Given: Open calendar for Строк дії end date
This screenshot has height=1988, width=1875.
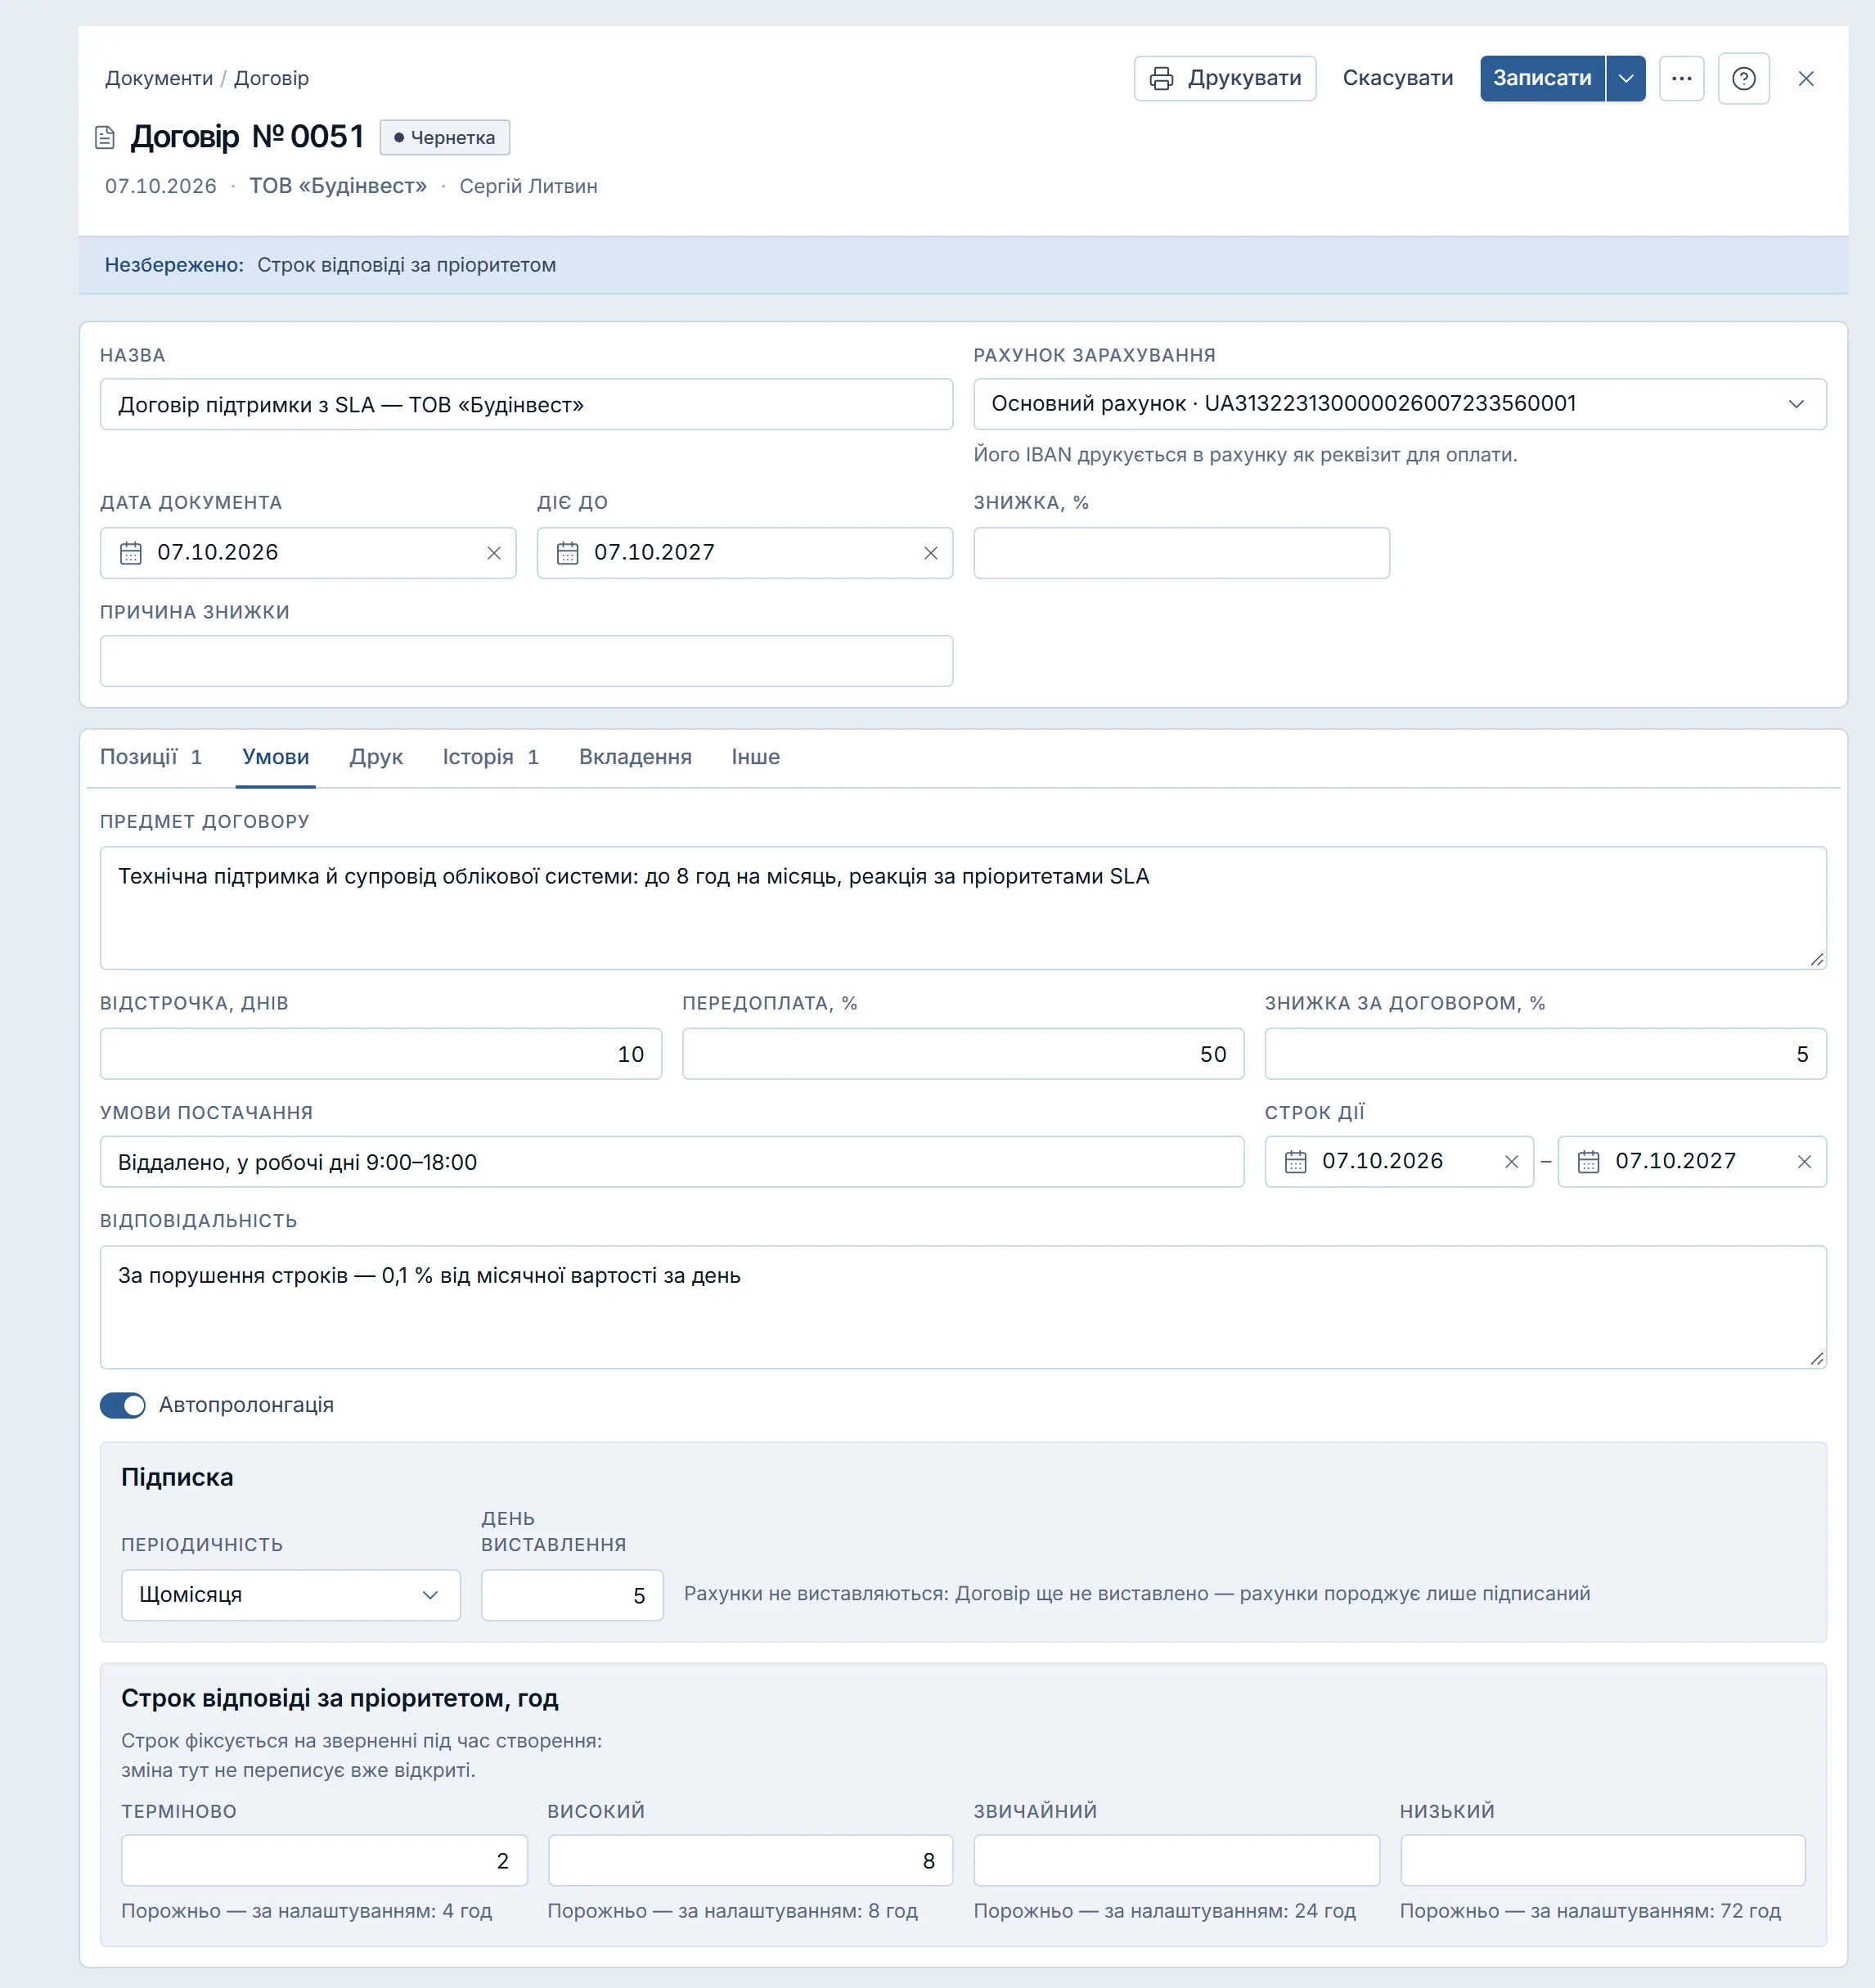Looking at the screenshot, I should (1588, 1161).
